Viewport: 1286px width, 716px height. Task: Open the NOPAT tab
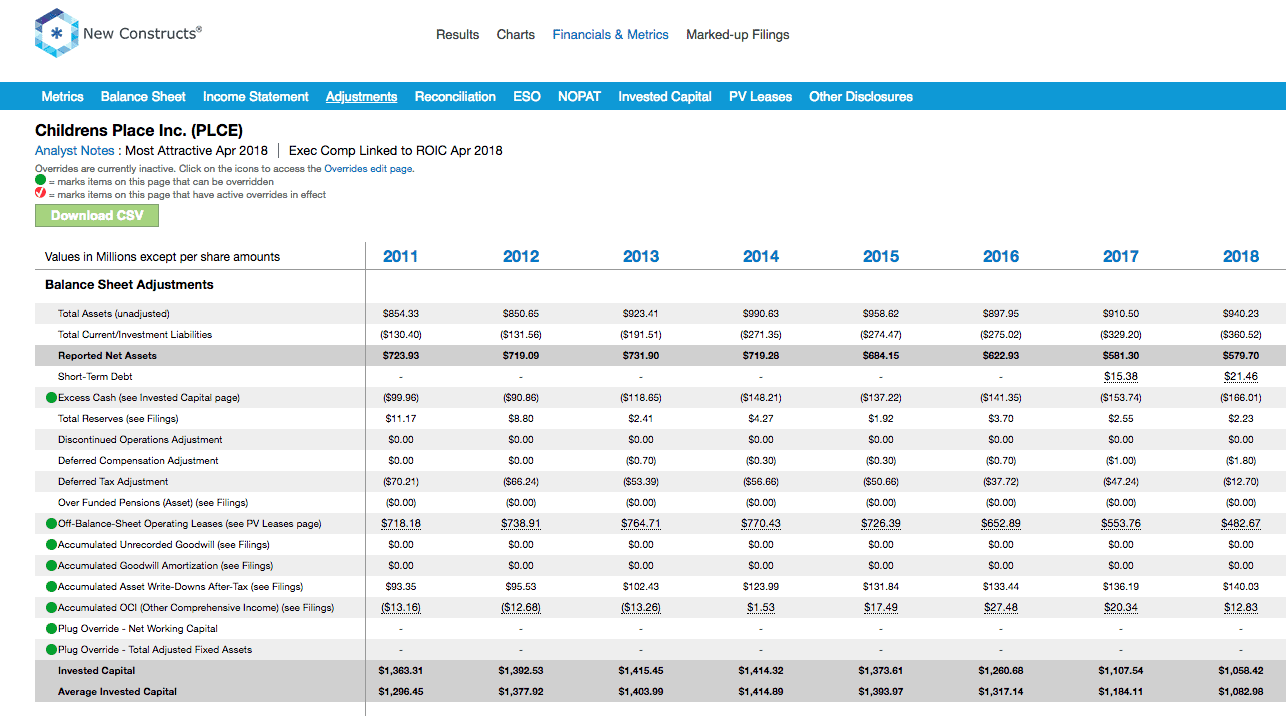580,97
